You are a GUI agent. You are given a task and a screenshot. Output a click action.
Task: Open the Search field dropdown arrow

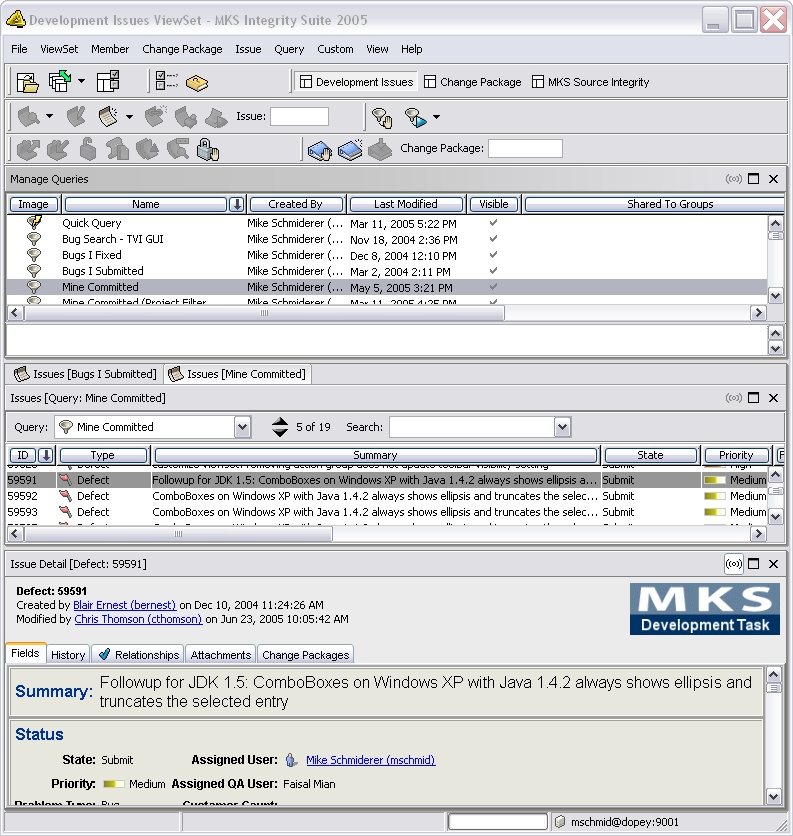point(562,427)
